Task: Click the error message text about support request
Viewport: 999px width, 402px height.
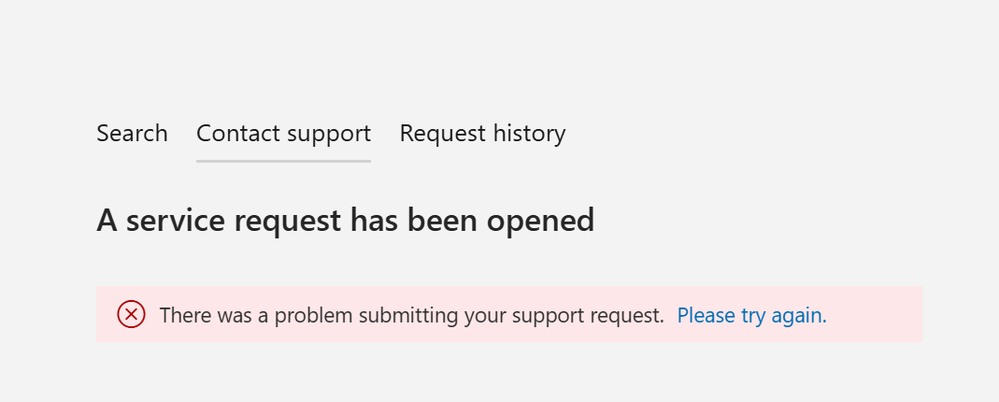Action: (x=412, y=315)
